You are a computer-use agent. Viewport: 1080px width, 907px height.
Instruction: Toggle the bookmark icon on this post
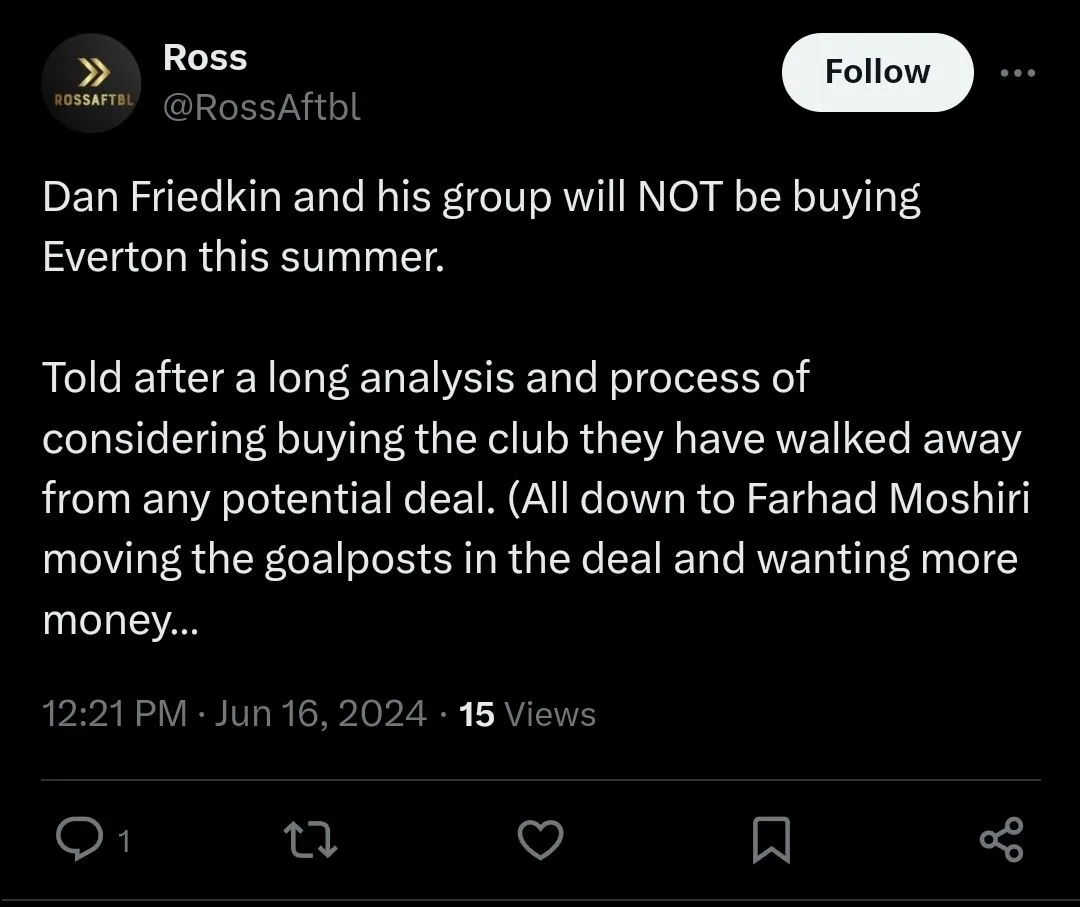tap(771, 840)
